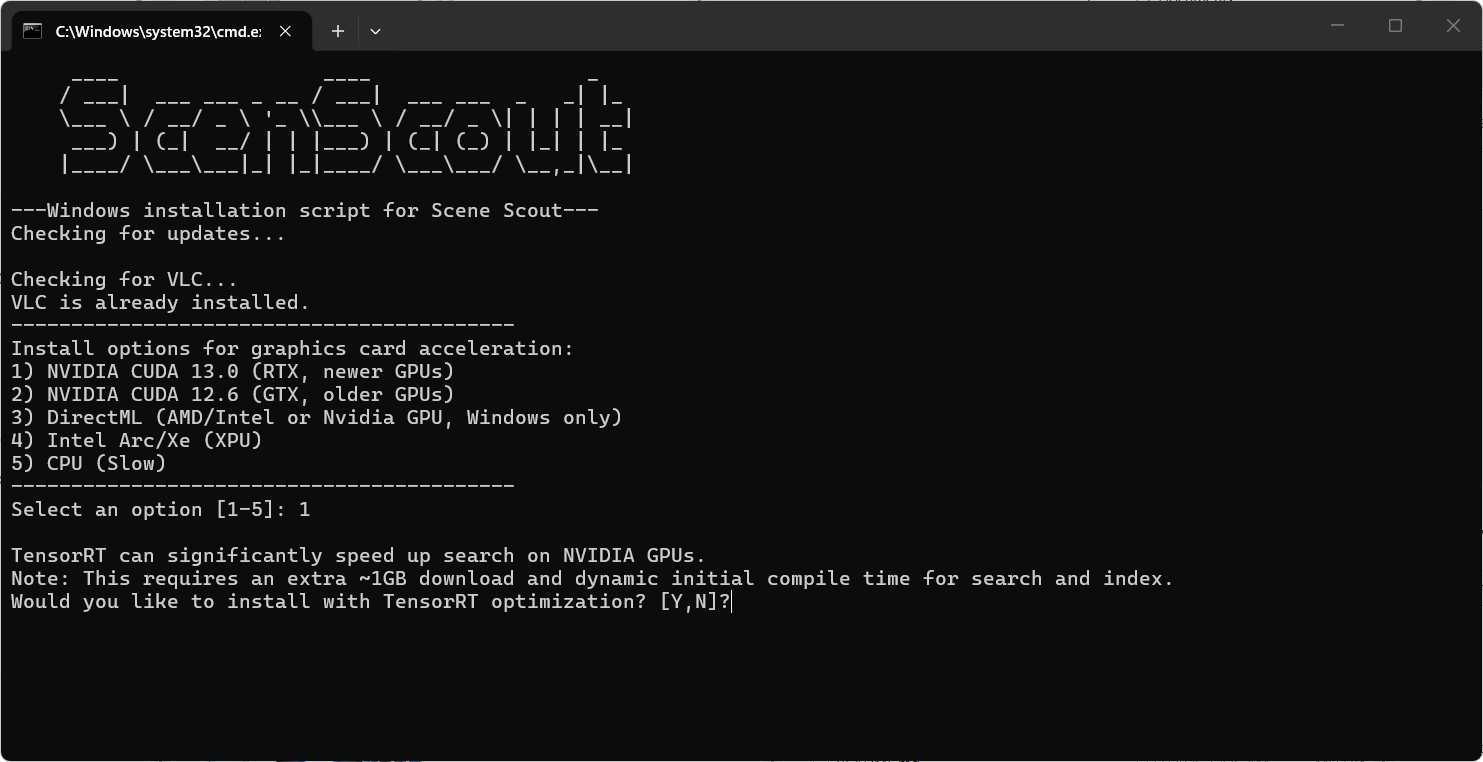Click the NVIDIA CUDA 12.6 option line

[233, 394]
